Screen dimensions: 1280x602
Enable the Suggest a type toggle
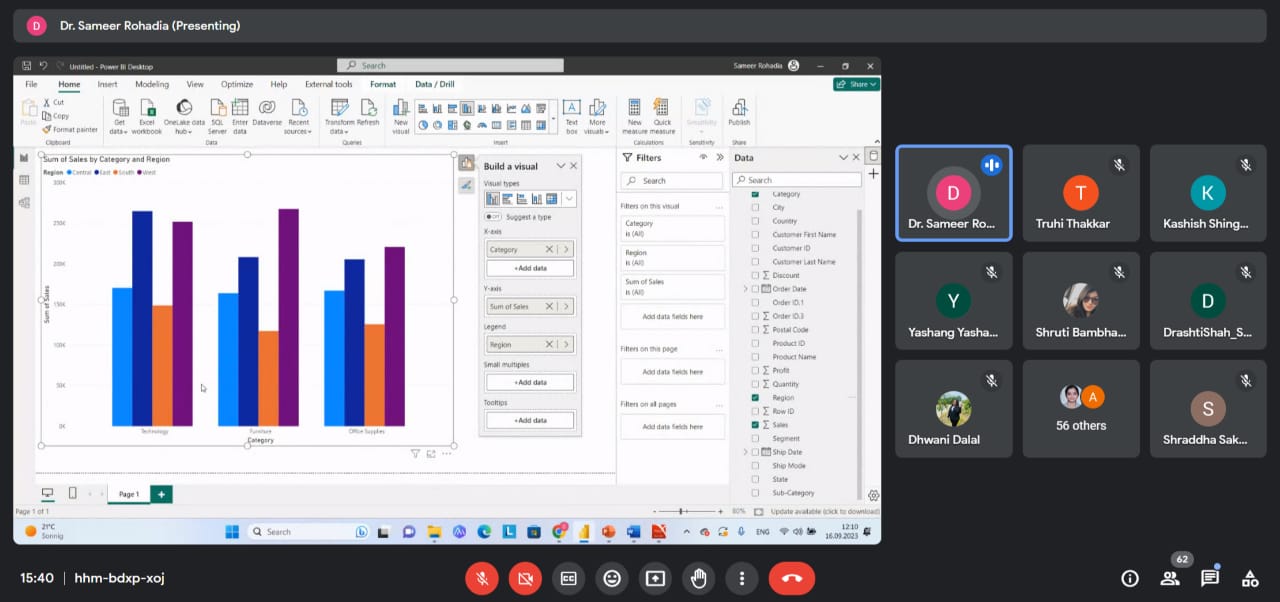(491, 215)
